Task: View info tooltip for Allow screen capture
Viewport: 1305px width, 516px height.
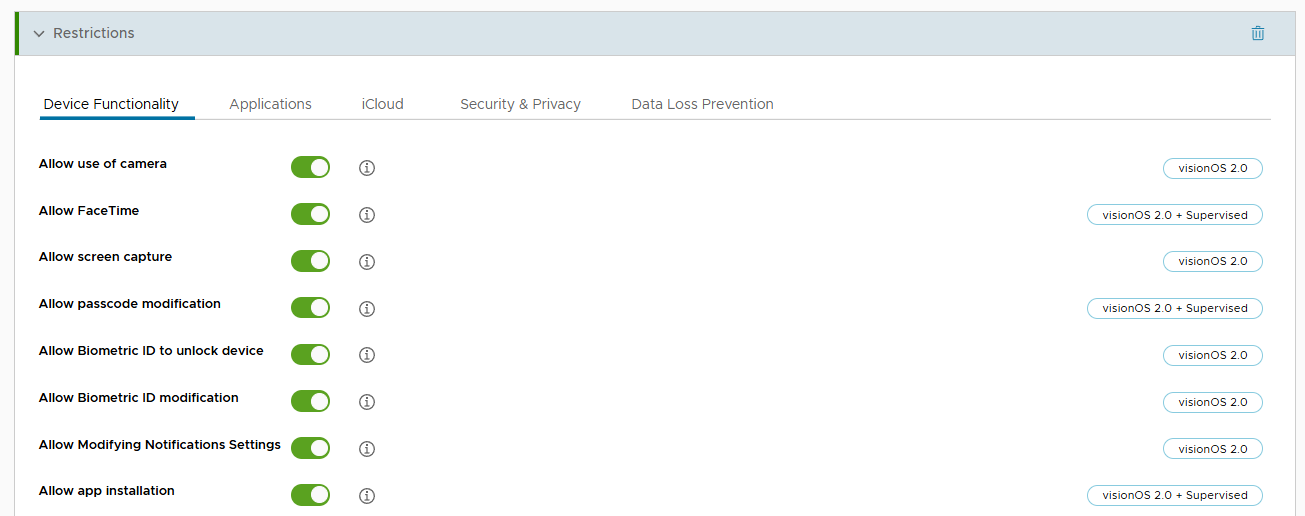Action: 367,262
